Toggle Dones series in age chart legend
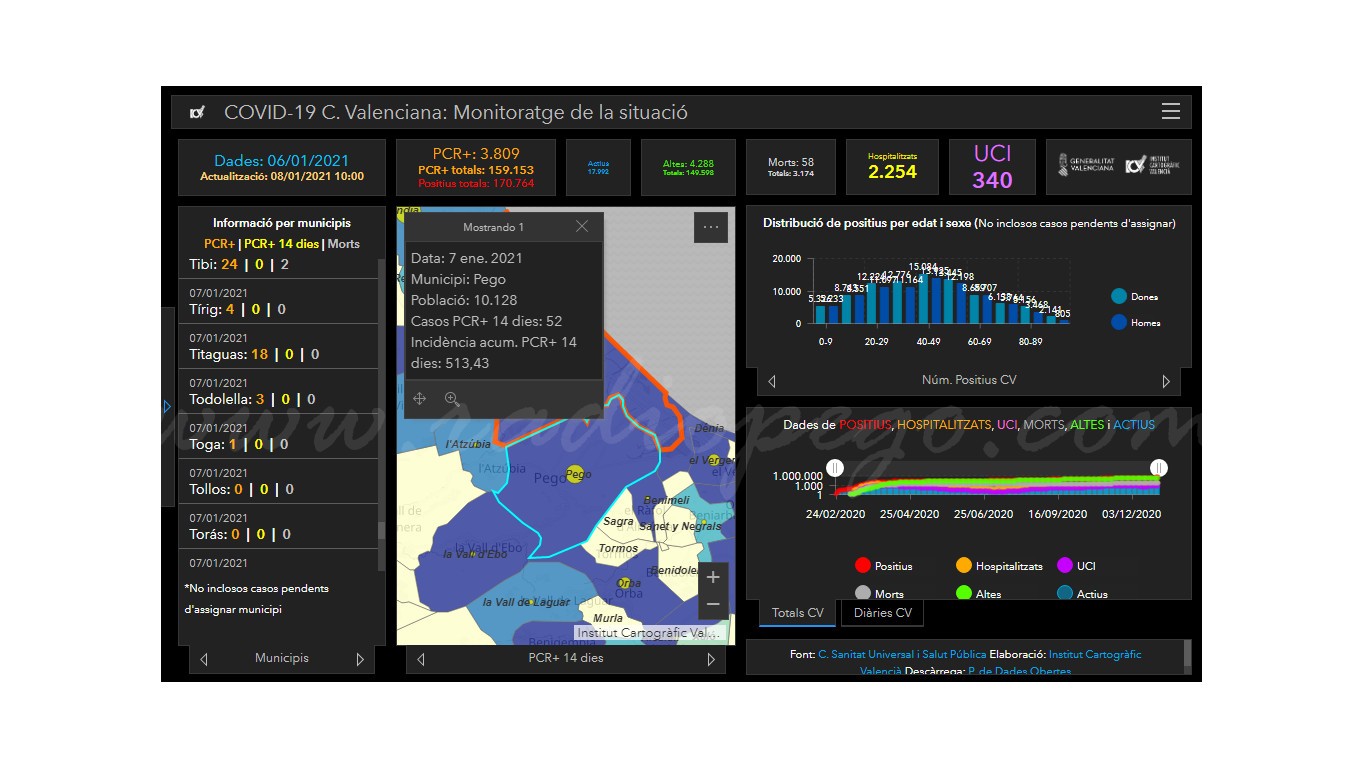This screenshot has height=768, width=1366. (1135, 297)
